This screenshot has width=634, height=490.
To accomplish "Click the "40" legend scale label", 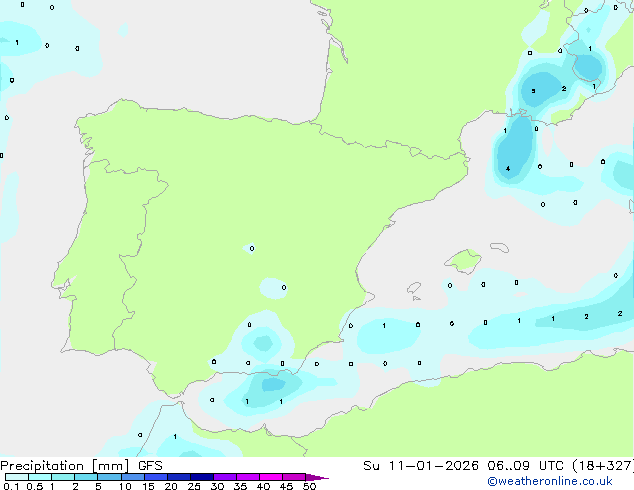I will pyautogui.click(x=263, y=486).
